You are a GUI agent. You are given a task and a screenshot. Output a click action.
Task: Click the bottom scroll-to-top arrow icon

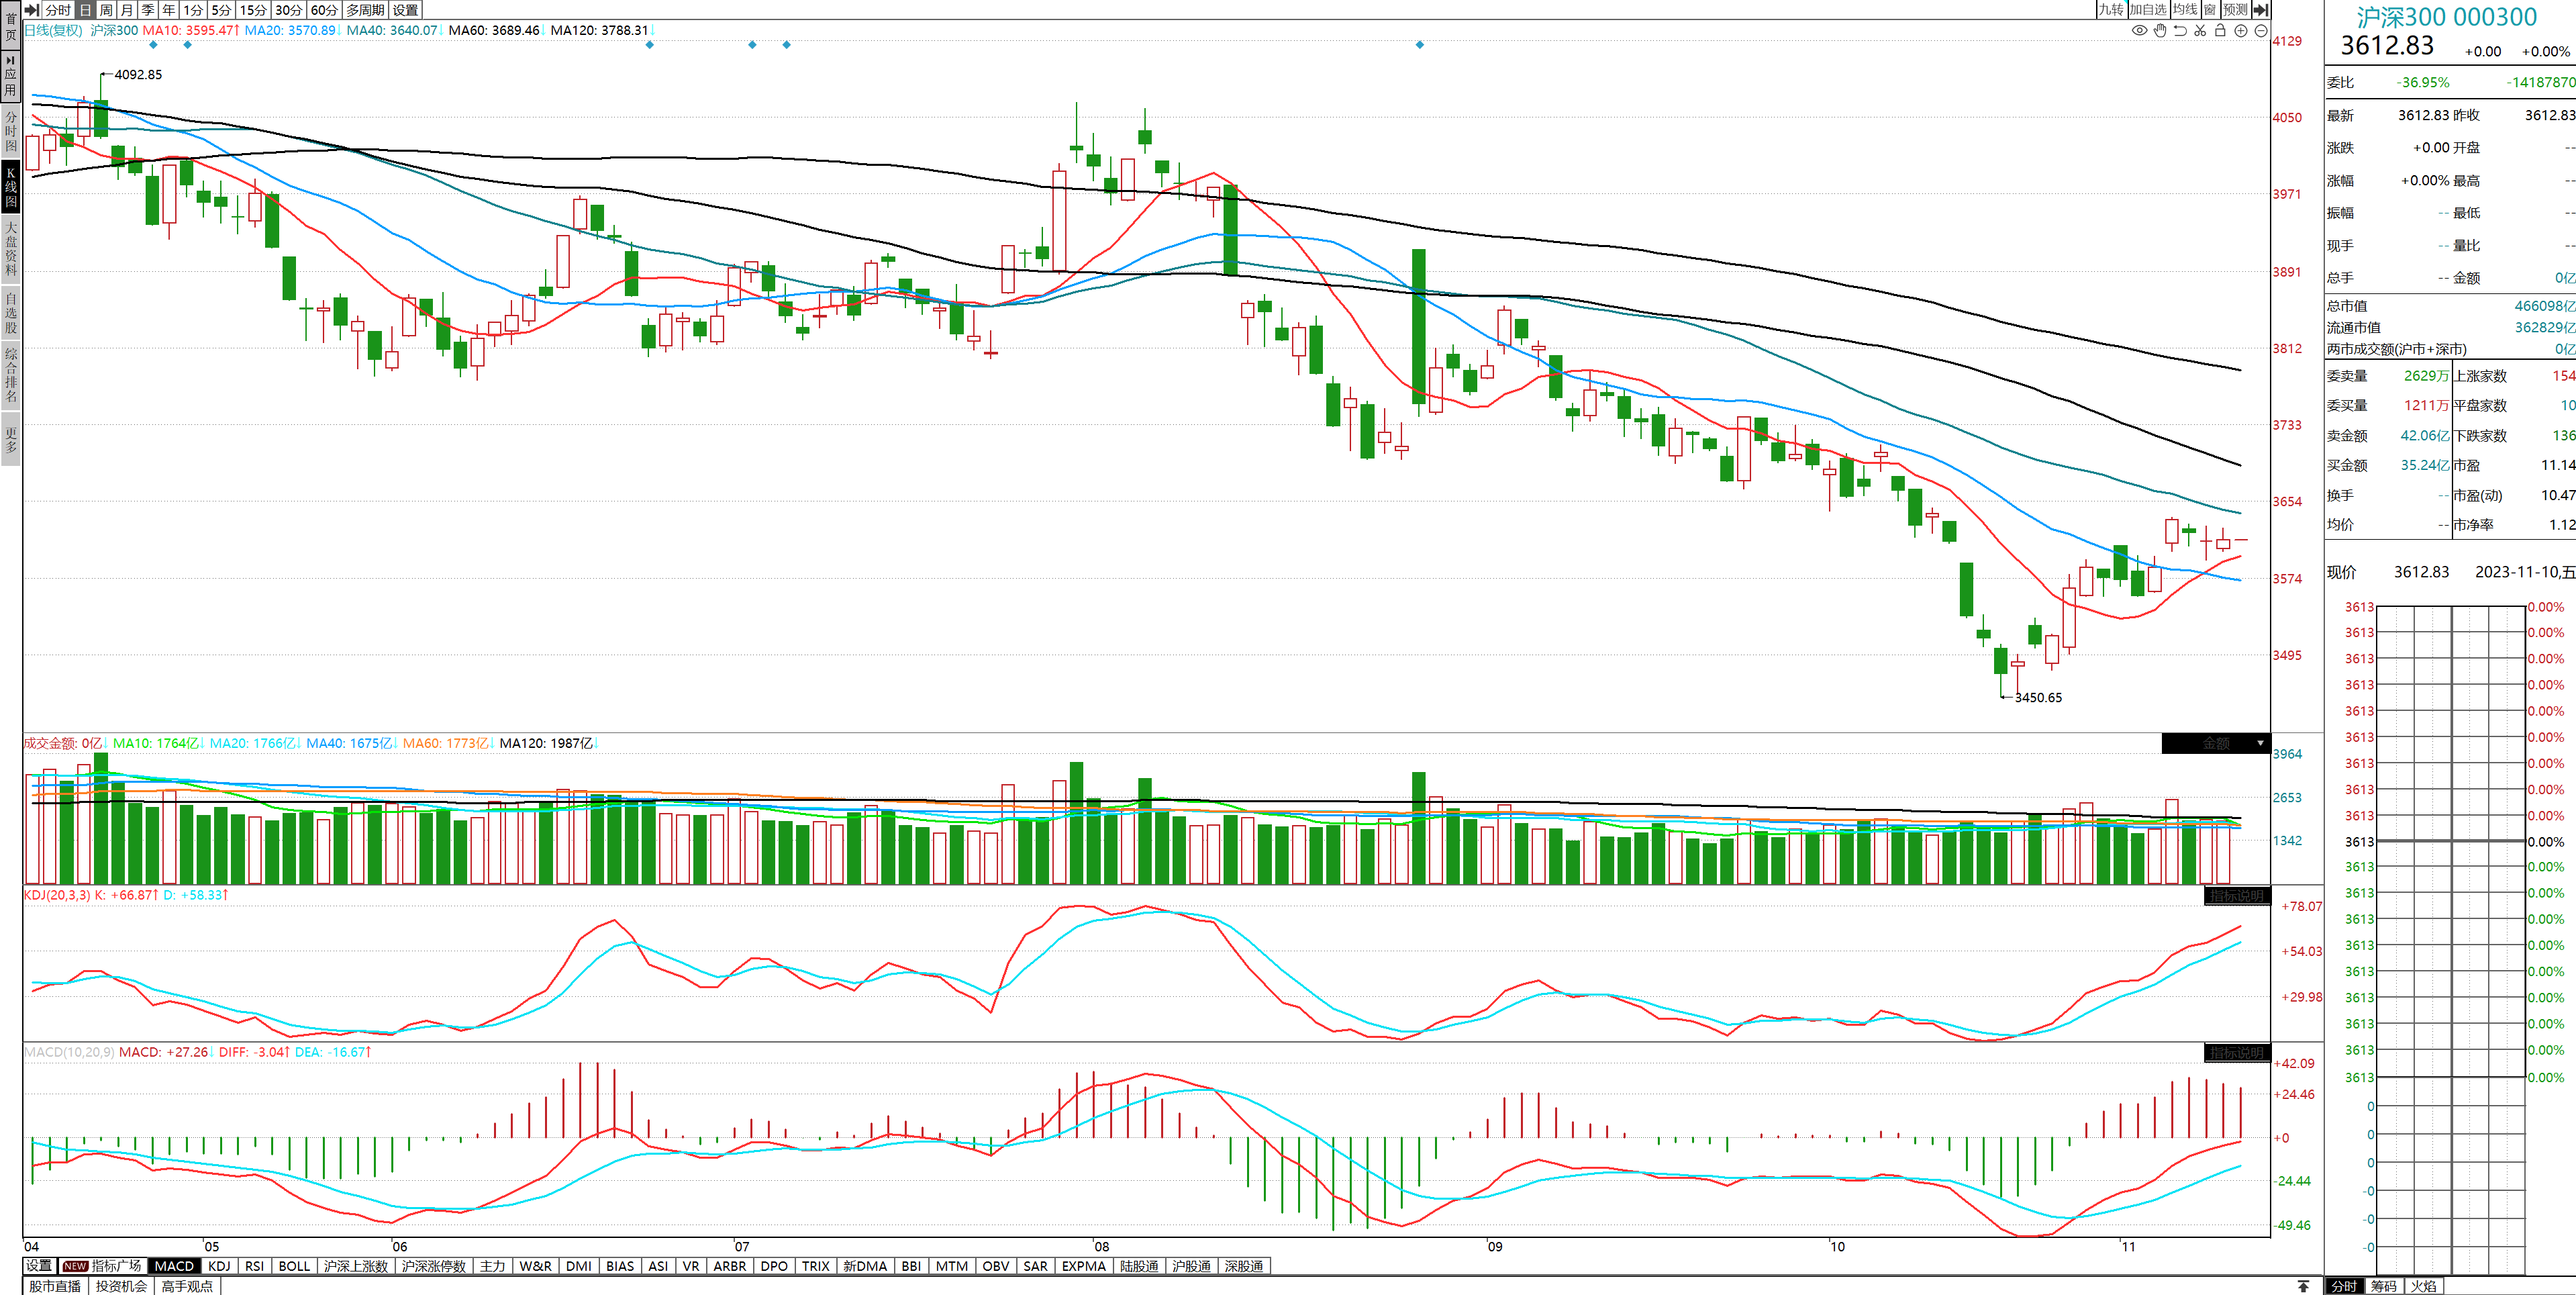pos(2303,1286)
